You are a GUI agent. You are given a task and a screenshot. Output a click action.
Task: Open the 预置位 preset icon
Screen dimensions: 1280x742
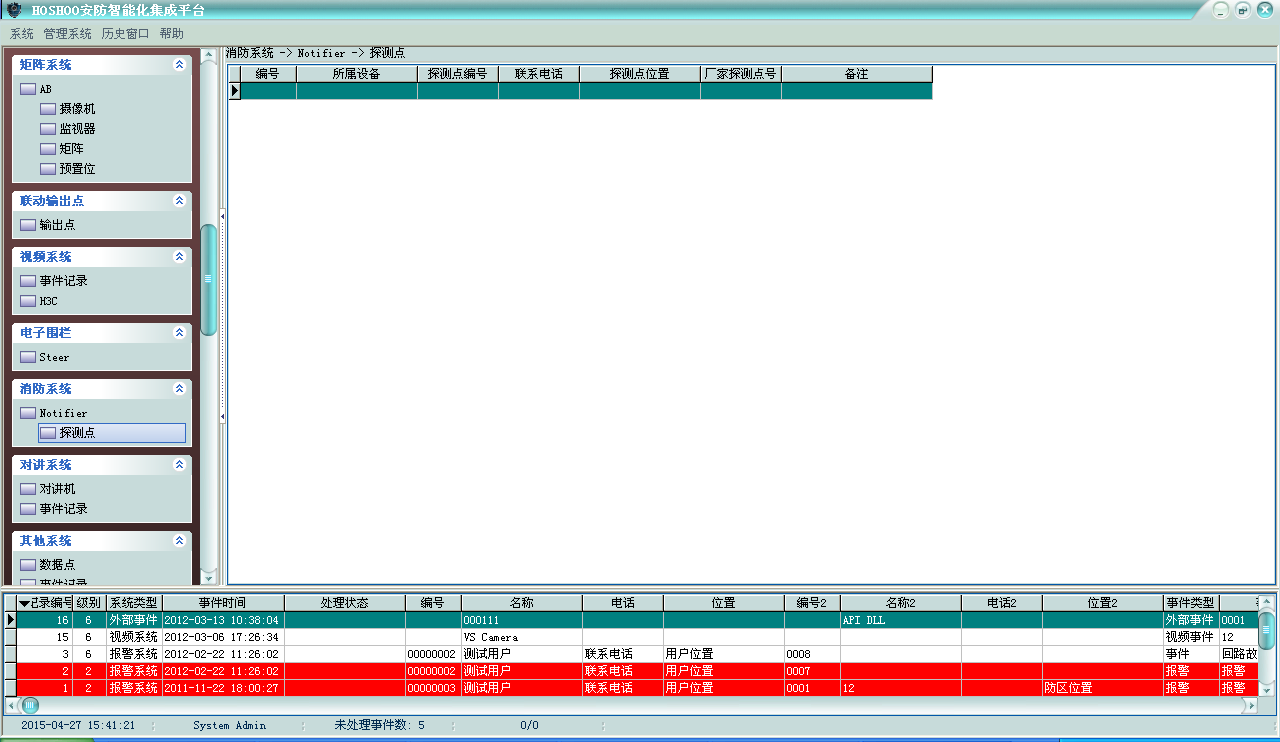point(48,169)
